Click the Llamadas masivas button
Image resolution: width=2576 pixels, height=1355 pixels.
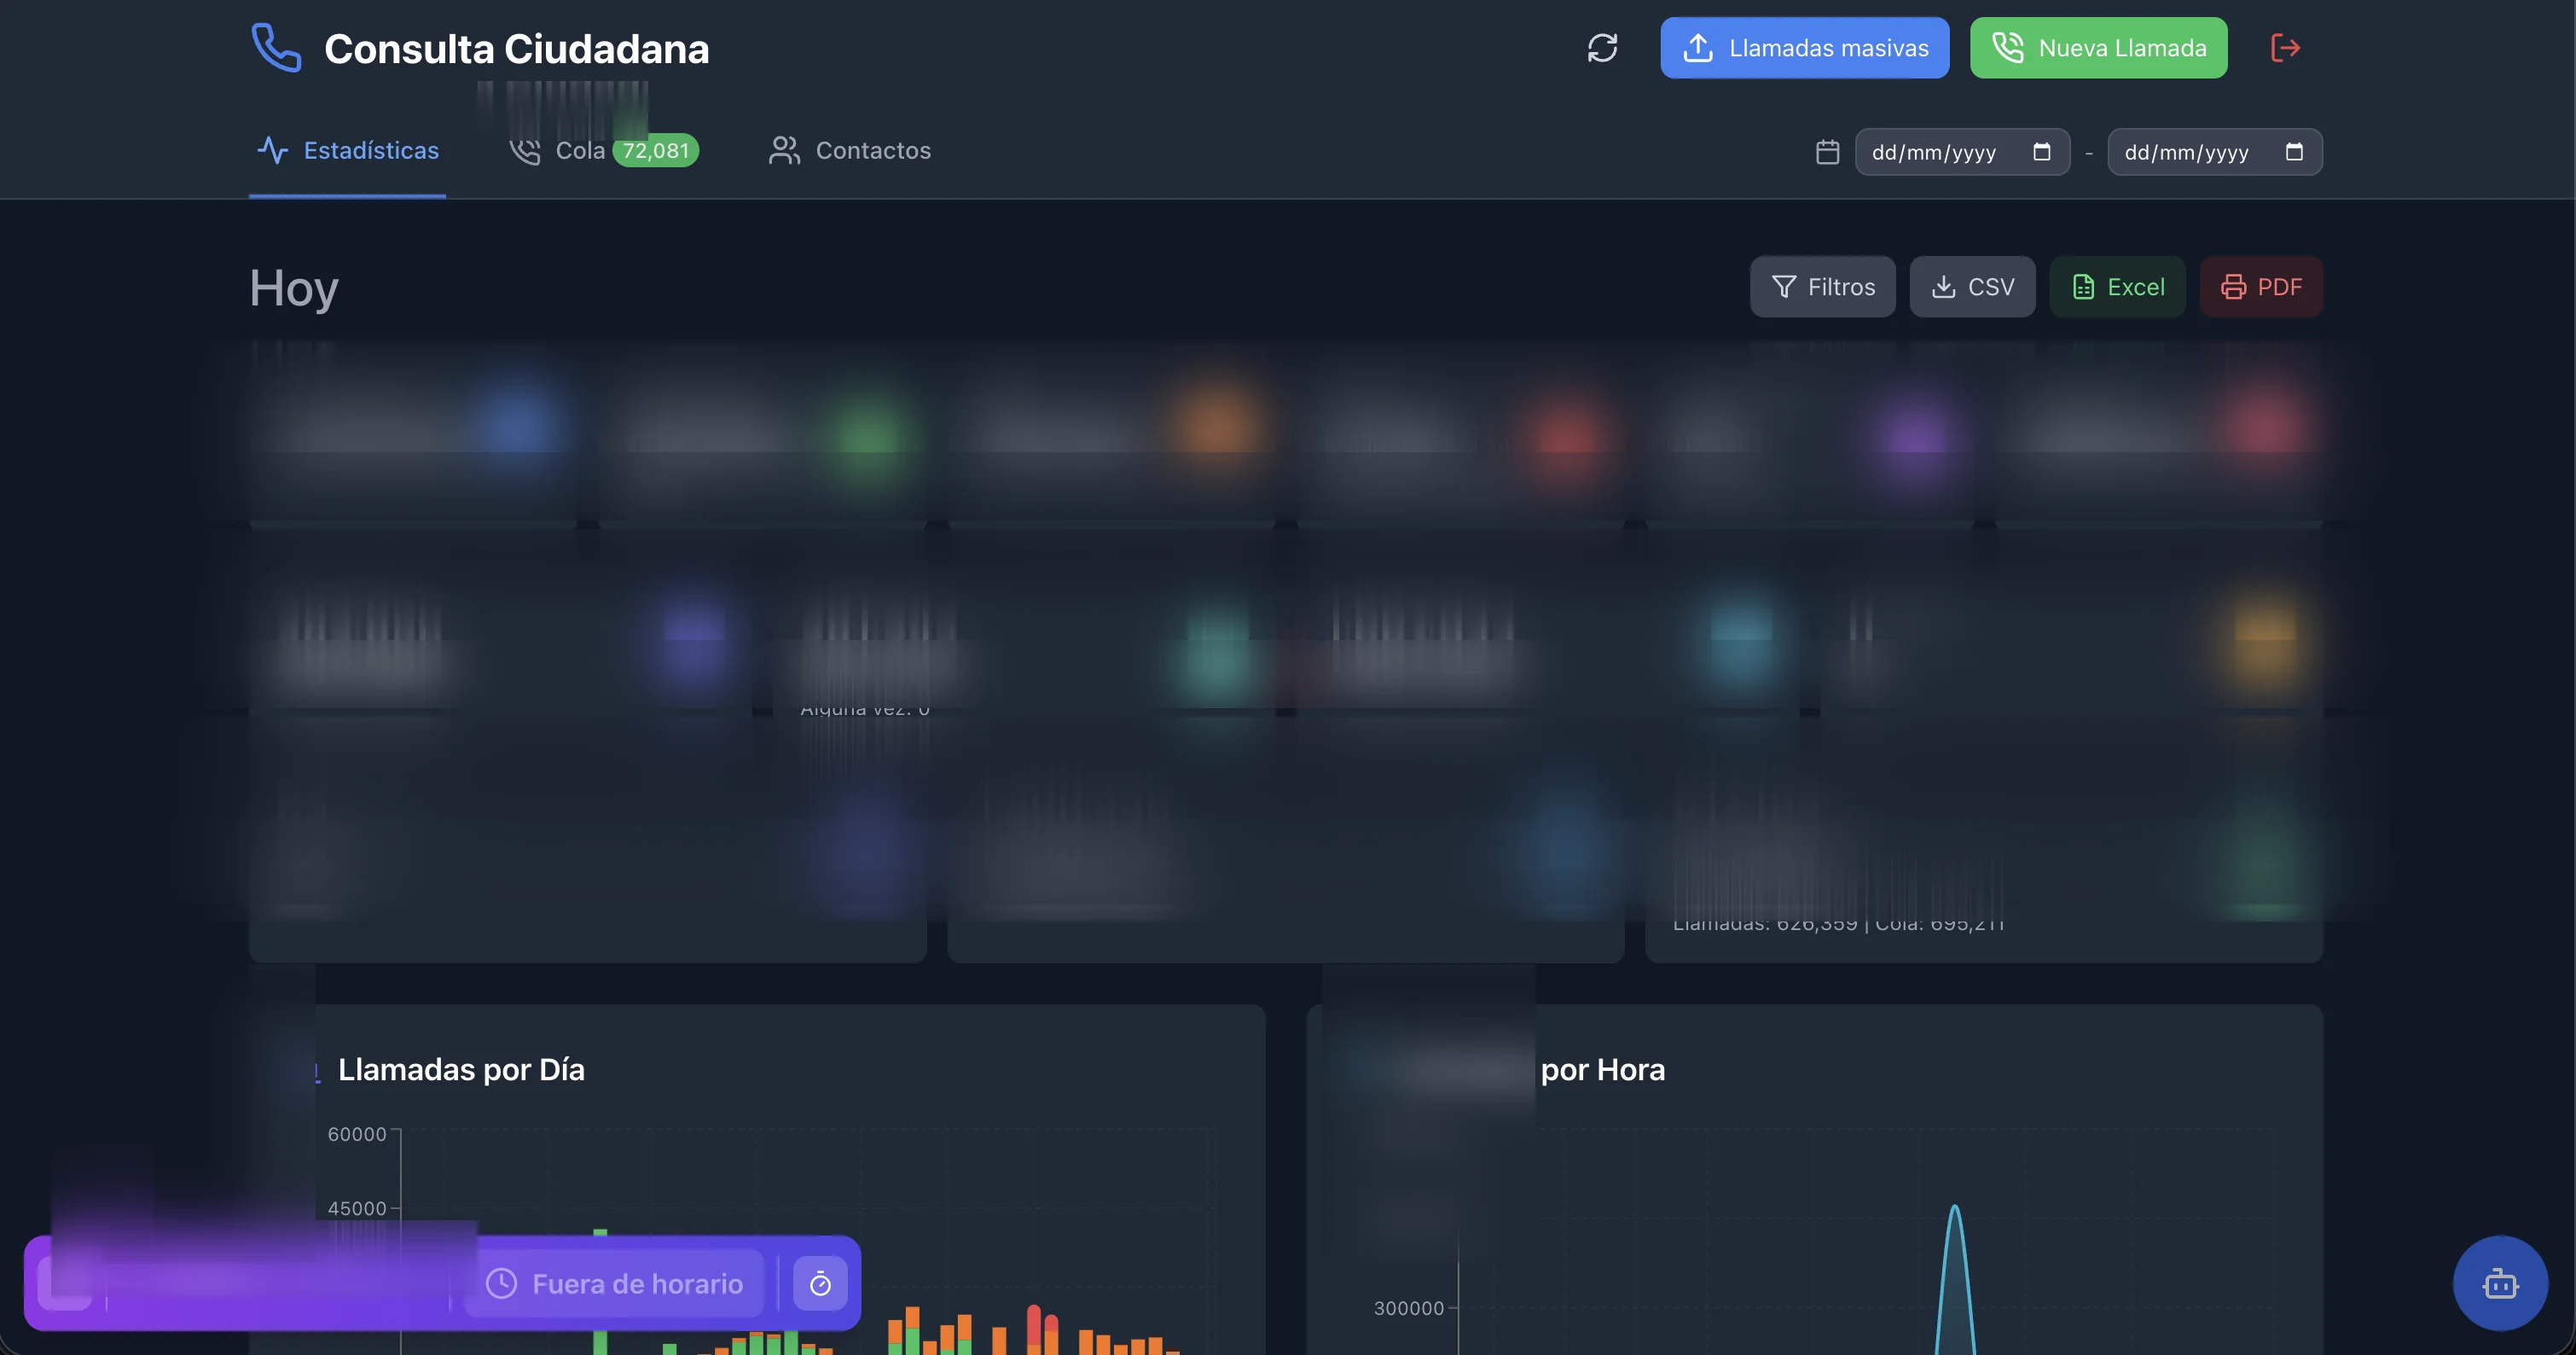tap(1804, 48)
